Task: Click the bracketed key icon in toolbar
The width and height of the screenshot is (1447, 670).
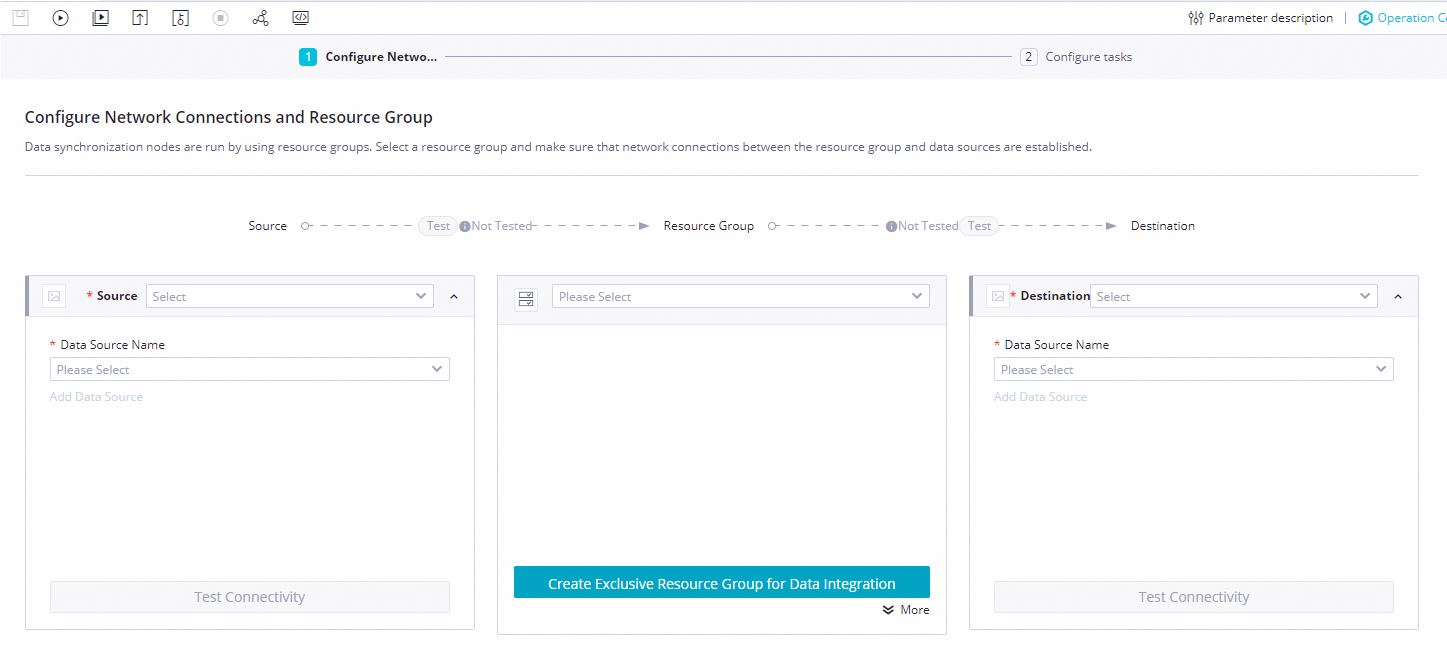Action: pos(180,17)
